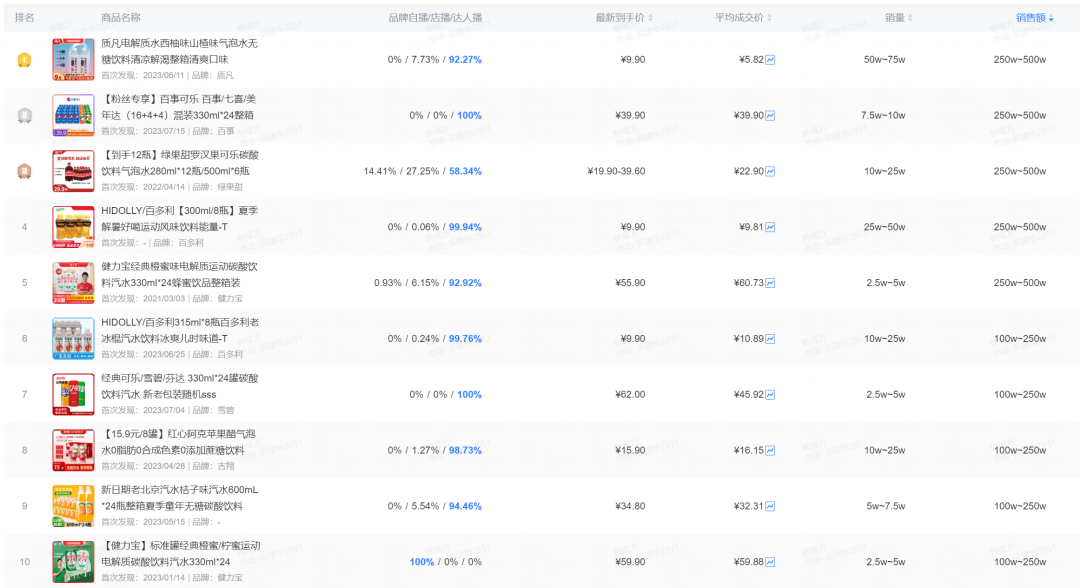1080x588 pixels.
Task: Open the 红心阿克苹果醋气泡水 product thumbnail
Action: tap(73, 450)
